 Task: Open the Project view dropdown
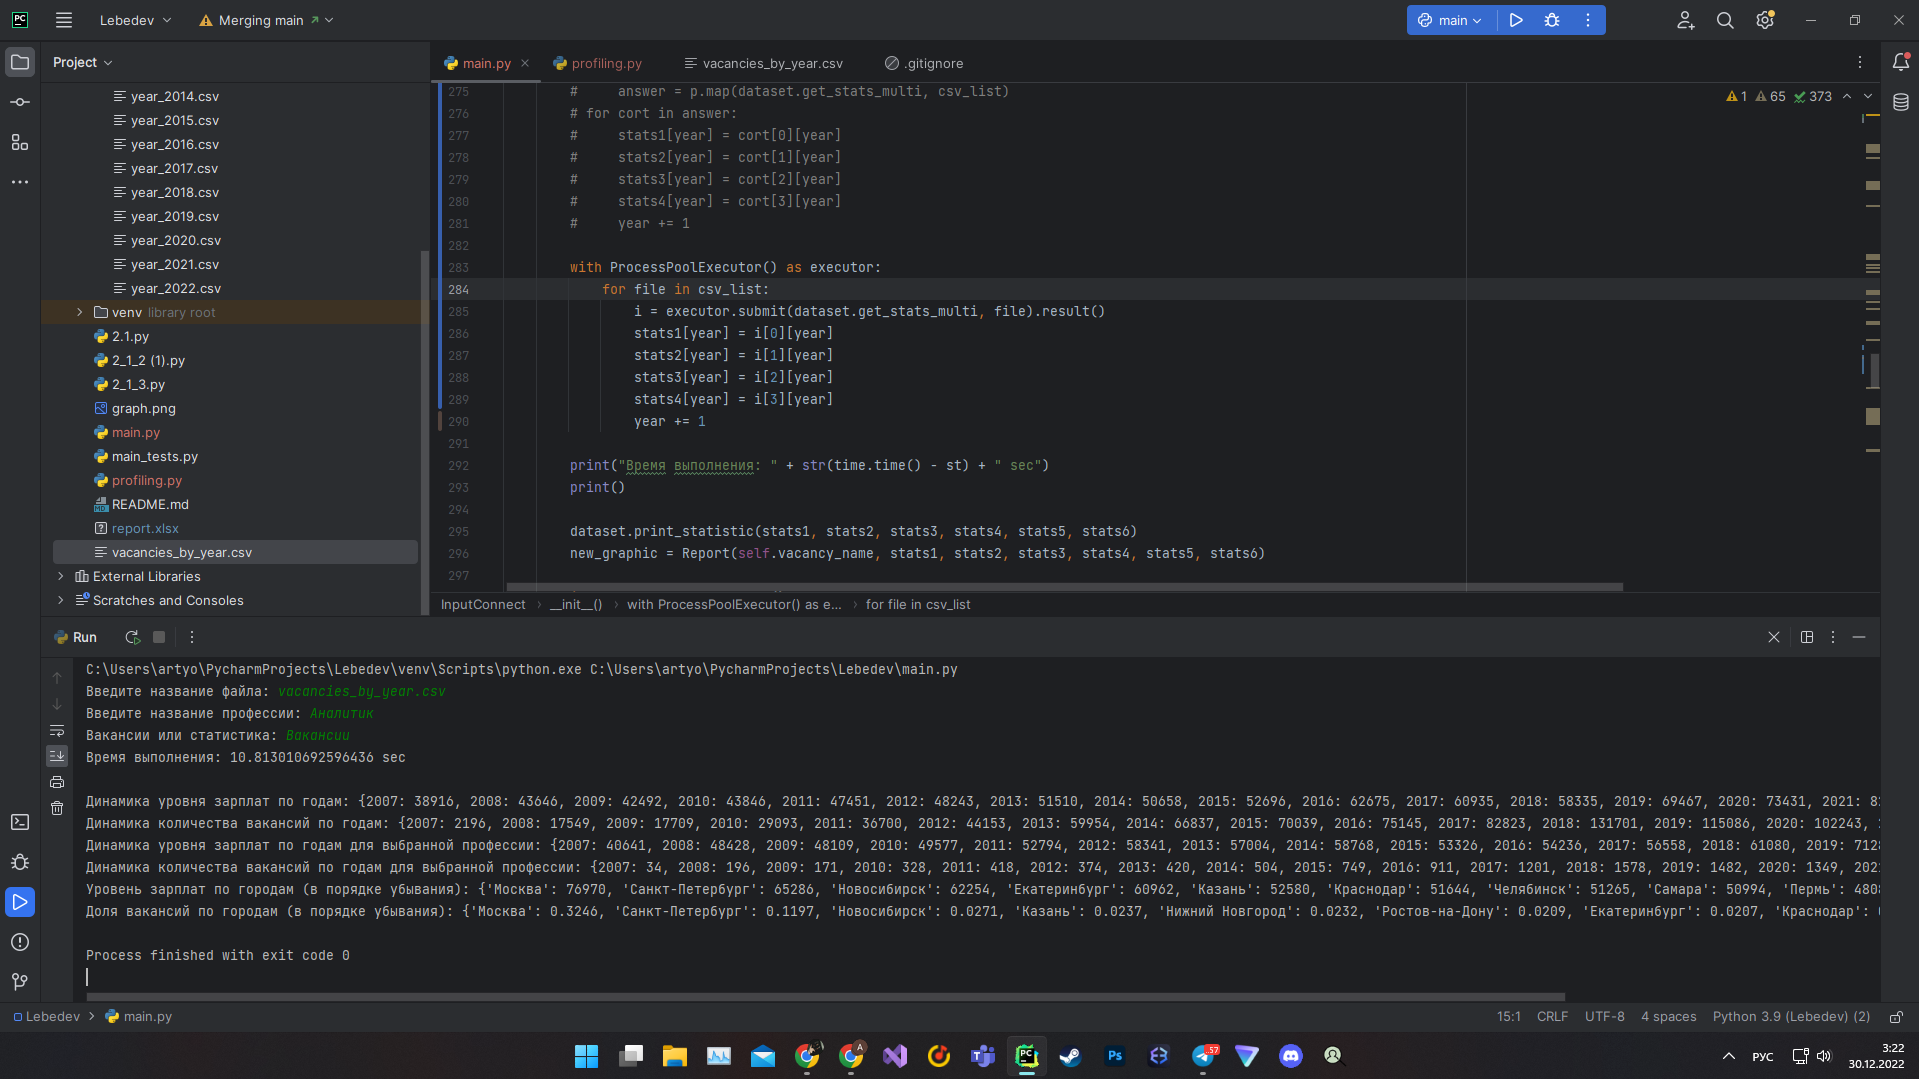(x=82, y=61)
